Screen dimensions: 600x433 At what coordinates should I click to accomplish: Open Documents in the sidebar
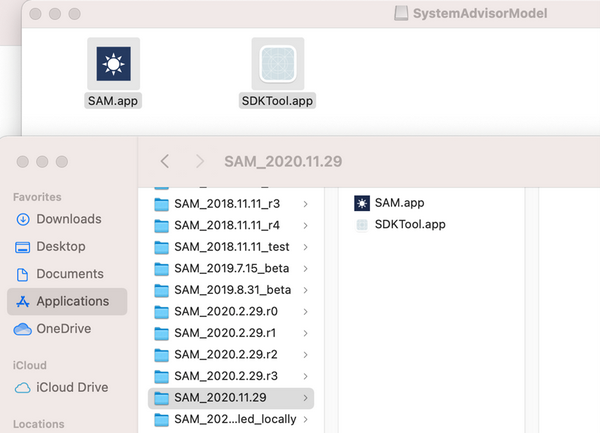click(x=69, y=274)
